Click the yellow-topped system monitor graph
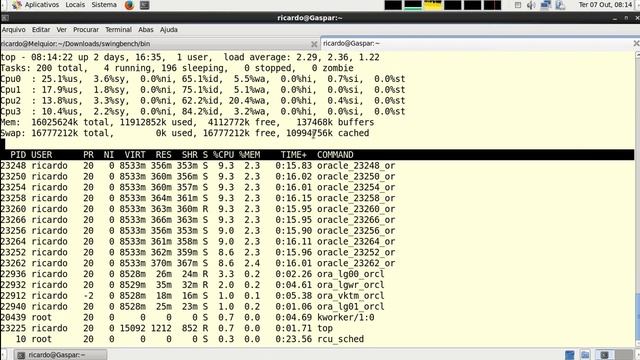Image resolution: width=640 pixels, height=360 pixels. 433,5
